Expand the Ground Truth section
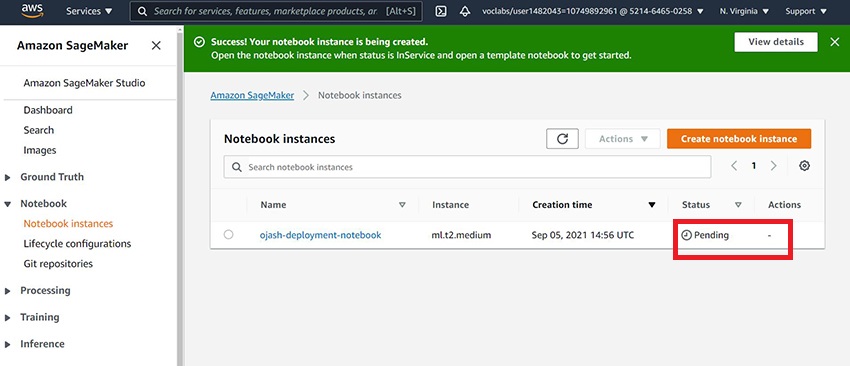The width and height of the screenshot is (850, 366). tap(8, 177)
